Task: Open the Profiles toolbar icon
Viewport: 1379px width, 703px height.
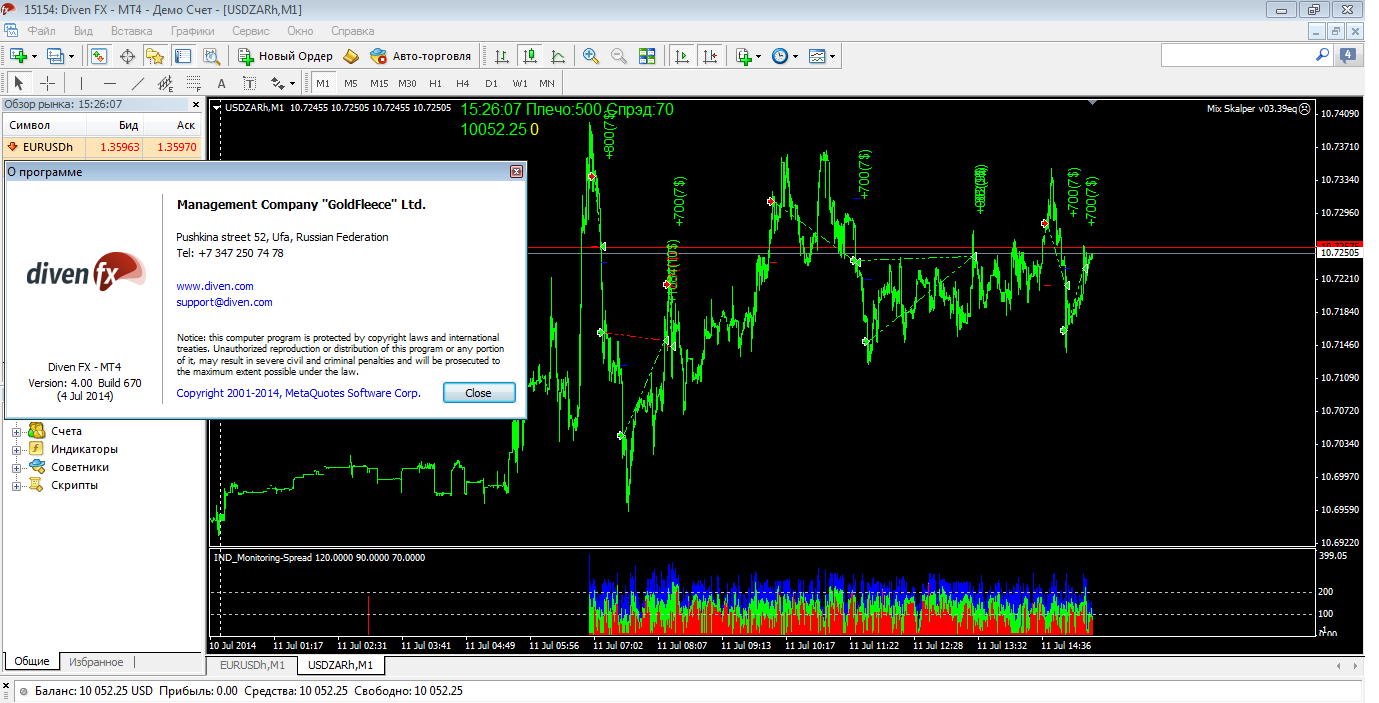Action: [55, 56]
